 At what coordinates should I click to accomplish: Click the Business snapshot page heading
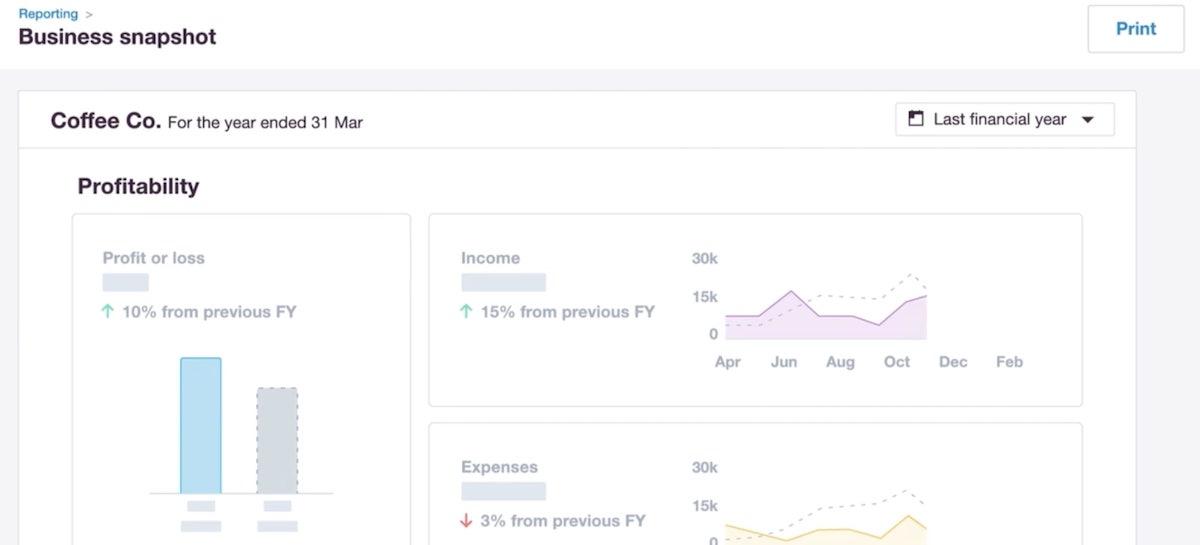point(117,37)
